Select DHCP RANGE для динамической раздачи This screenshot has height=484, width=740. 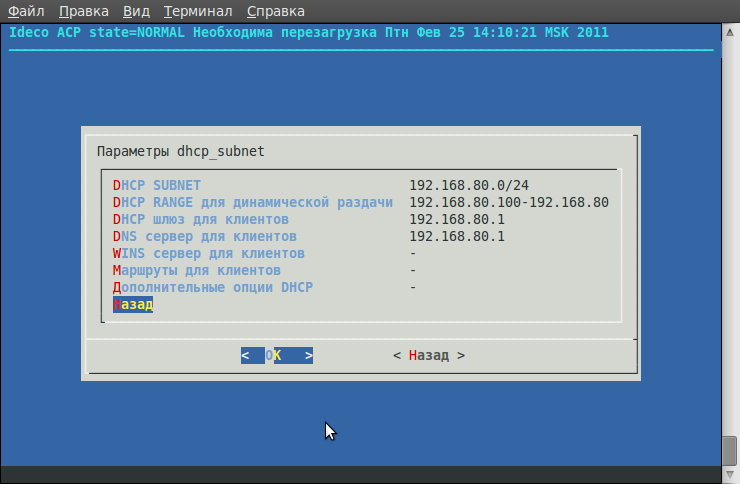[x=252, y=202]
